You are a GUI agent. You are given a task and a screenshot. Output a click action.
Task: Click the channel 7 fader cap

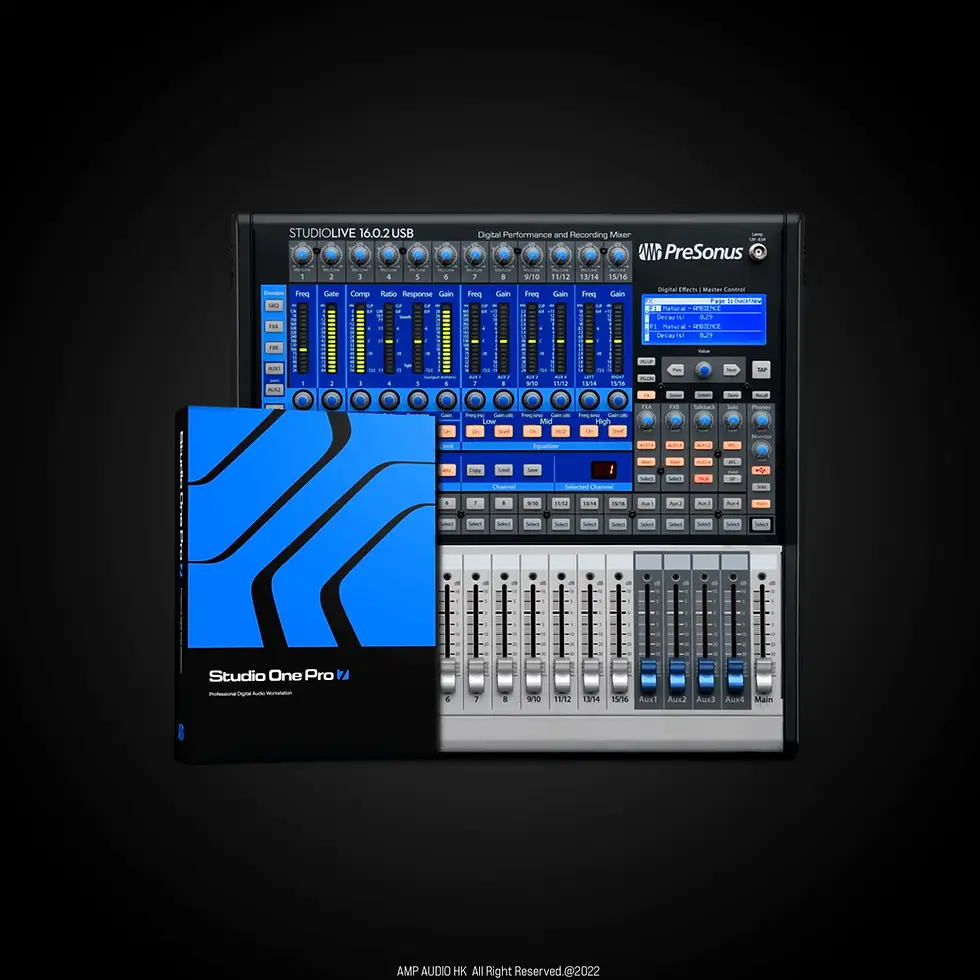(476, 675)
